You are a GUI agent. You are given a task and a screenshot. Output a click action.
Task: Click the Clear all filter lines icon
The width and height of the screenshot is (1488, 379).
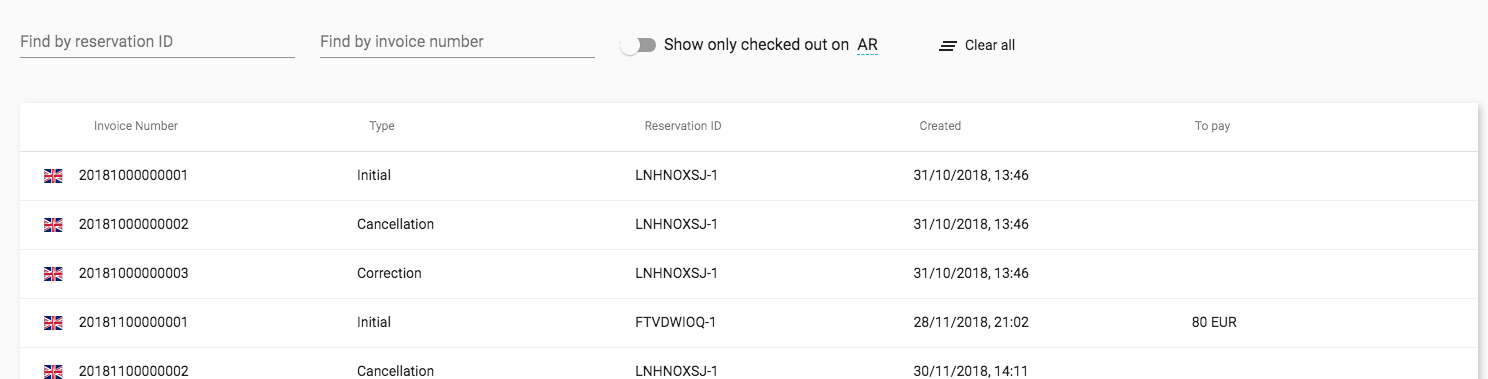coord(948,46)
